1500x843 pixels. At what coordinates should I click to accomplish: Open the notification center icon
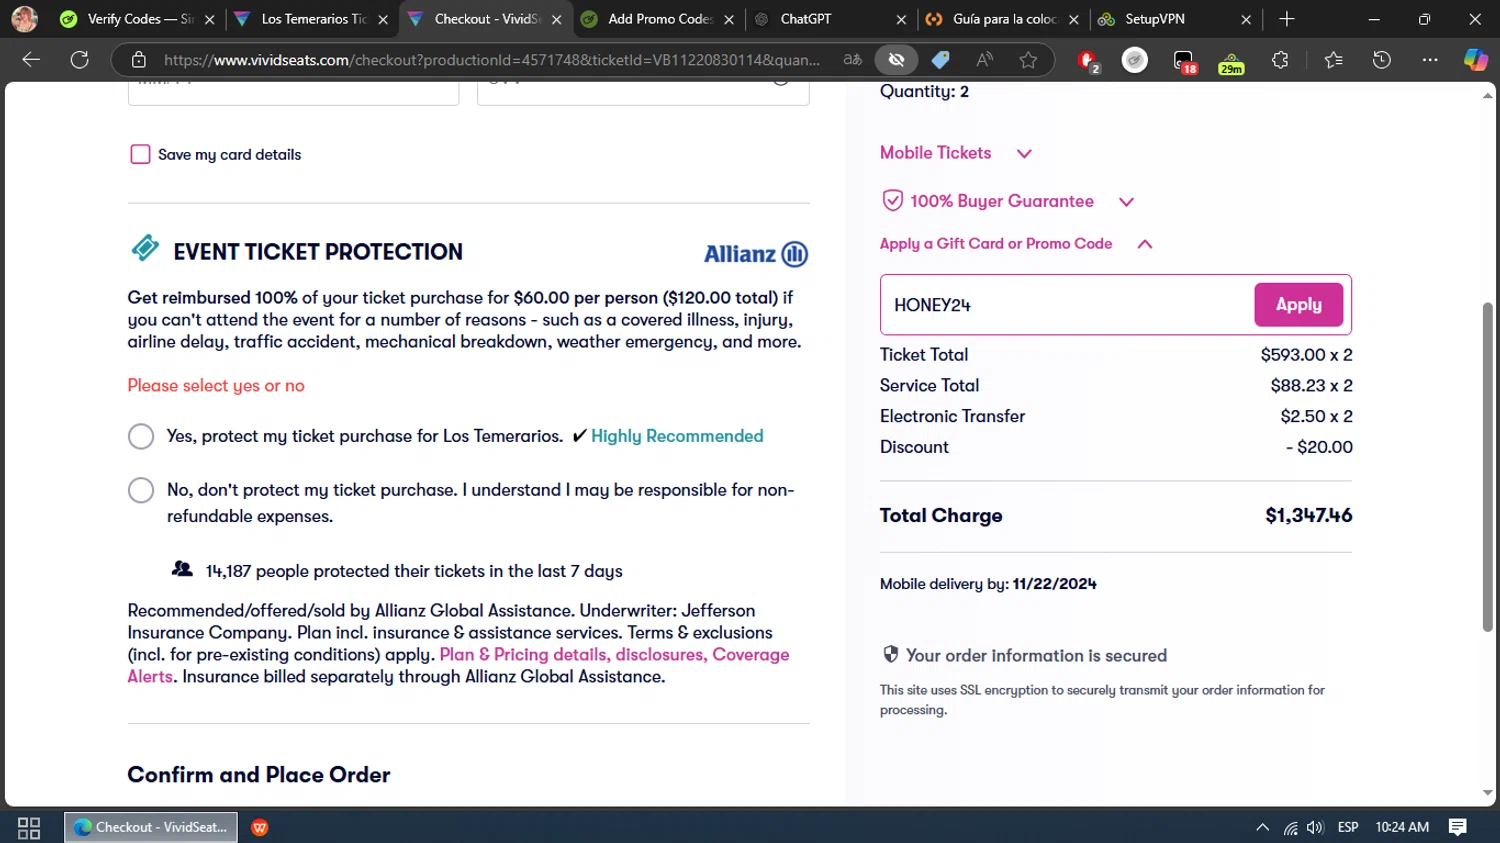pos(1458,828)
